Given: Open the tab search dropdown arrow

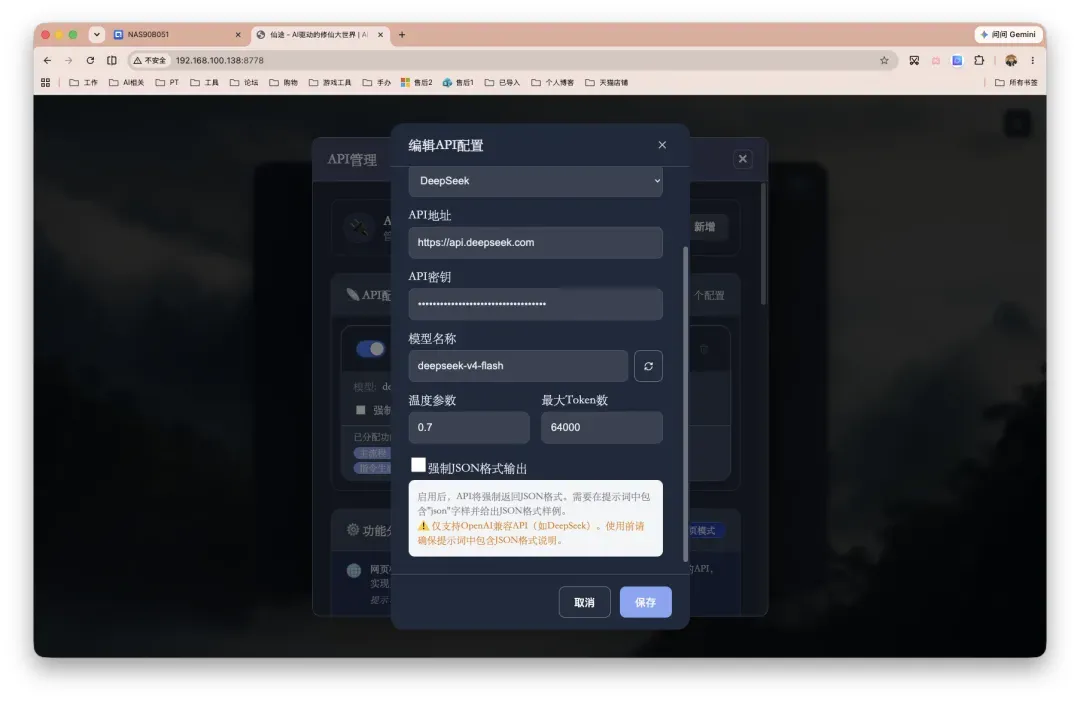Looking at the screenshot, I should point(96,34).
